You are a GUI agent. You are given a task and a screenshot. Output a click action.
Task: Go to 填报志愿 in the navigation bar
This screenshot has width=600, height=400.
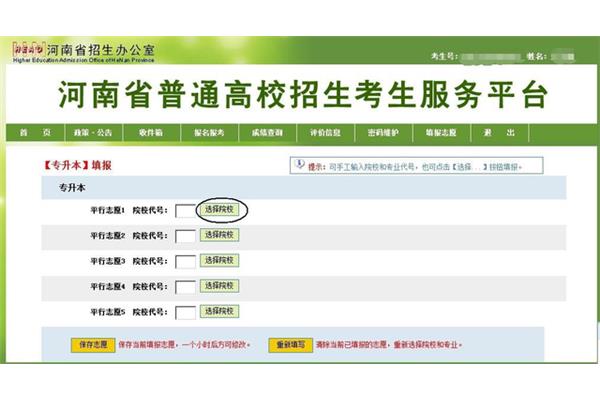tap(441, 132)
